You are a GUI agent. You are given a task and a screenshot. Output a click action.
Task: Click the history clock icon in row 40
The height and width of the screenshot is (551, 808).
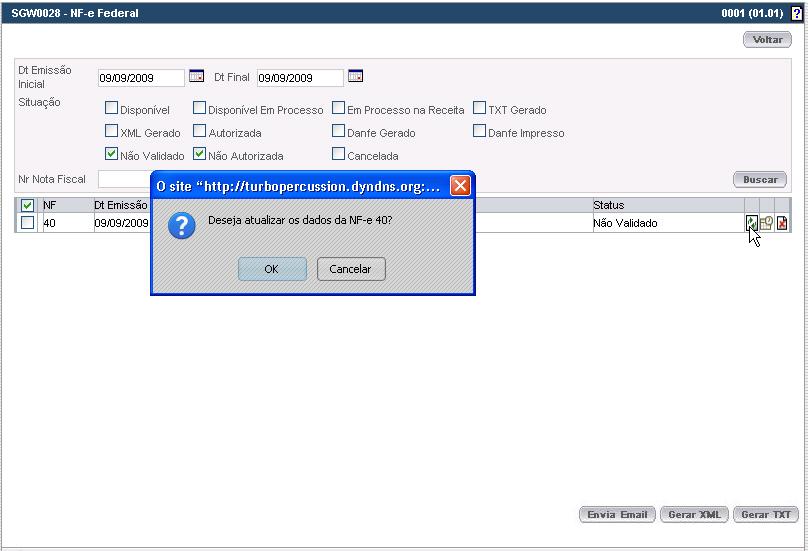point(766,223)
